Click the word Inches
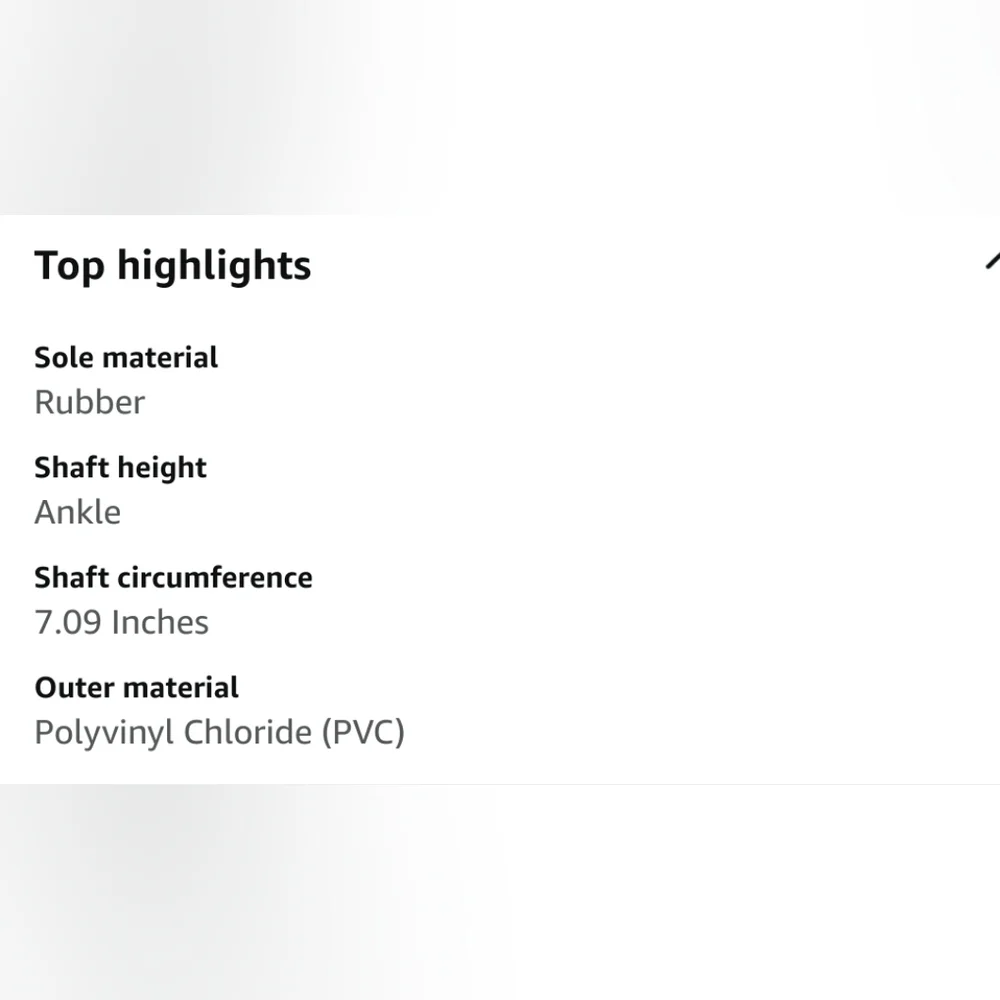This screenshot has width=1000, height=1000. coord(160,622)
